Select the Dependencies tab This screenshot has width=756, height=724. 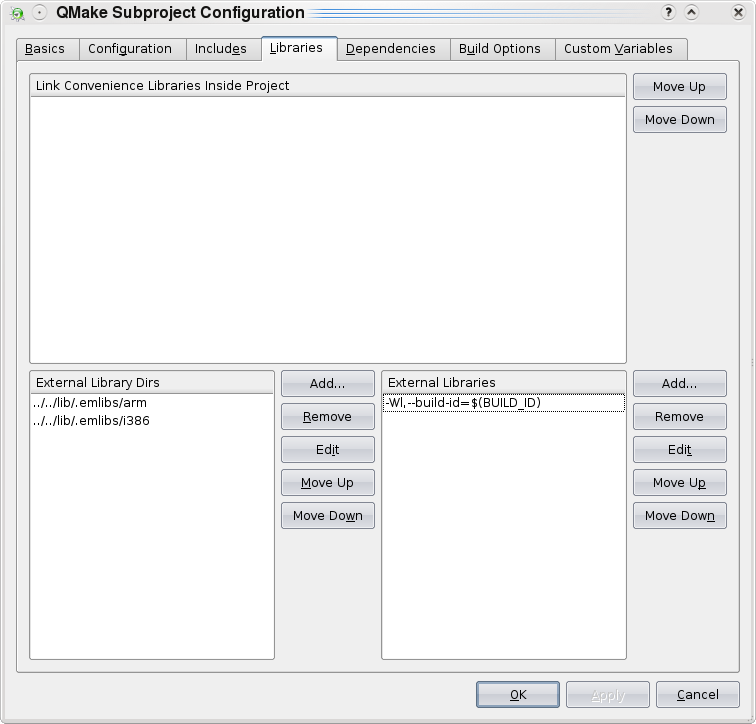coord(390,49)
